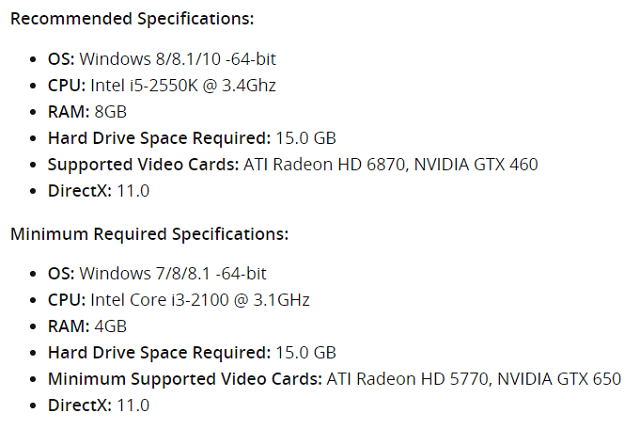Viewport: 640px width, 429px height.
Task: Click the NVIDIA GTX 460 text
Action: pos(476,164)
